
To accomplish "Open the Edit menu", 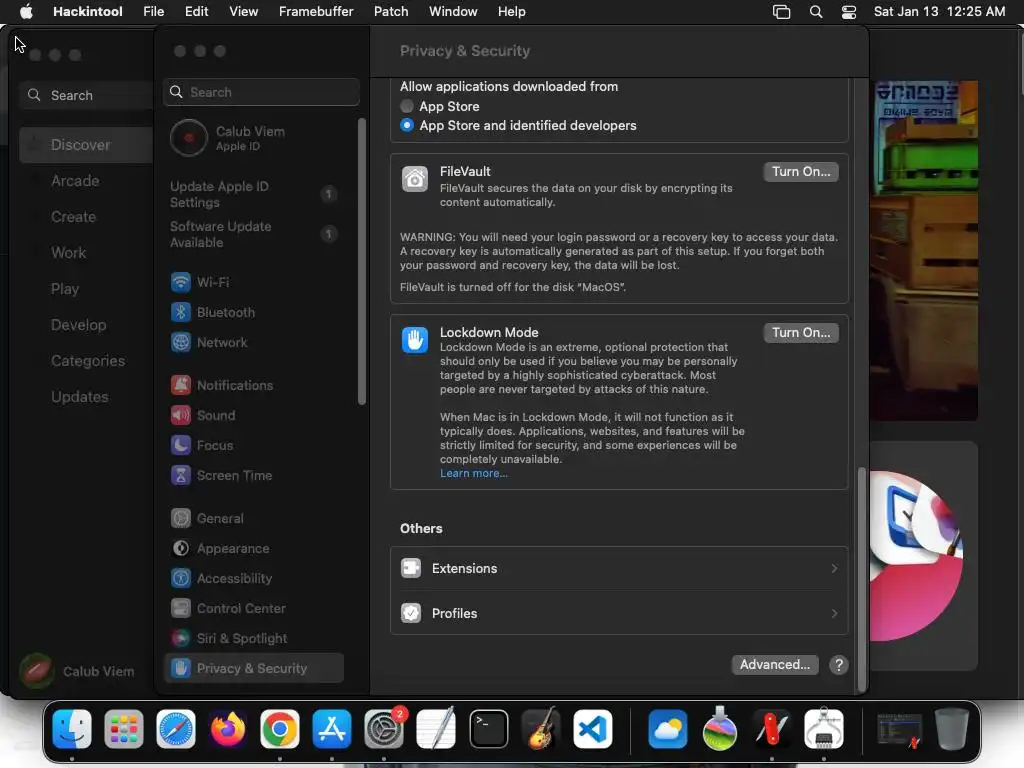I will (x=197, y=11).
